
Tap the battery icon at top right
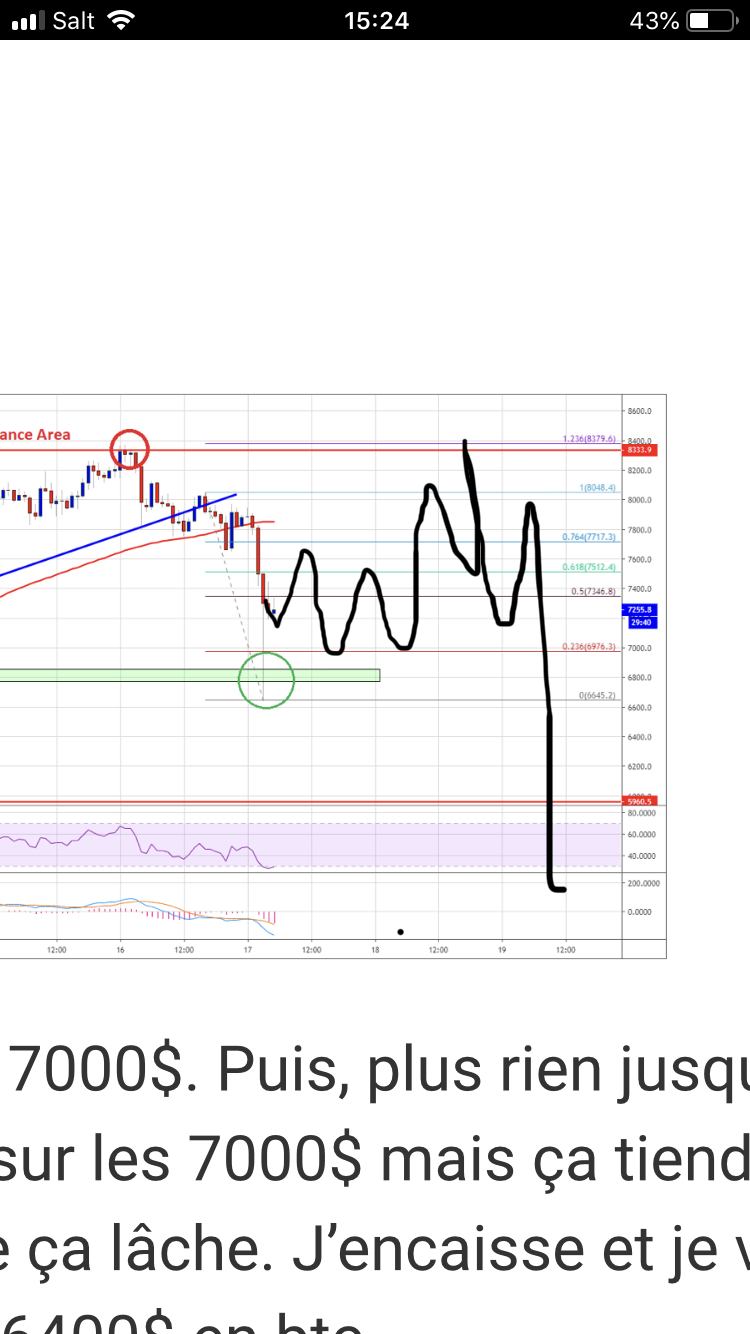711,20
